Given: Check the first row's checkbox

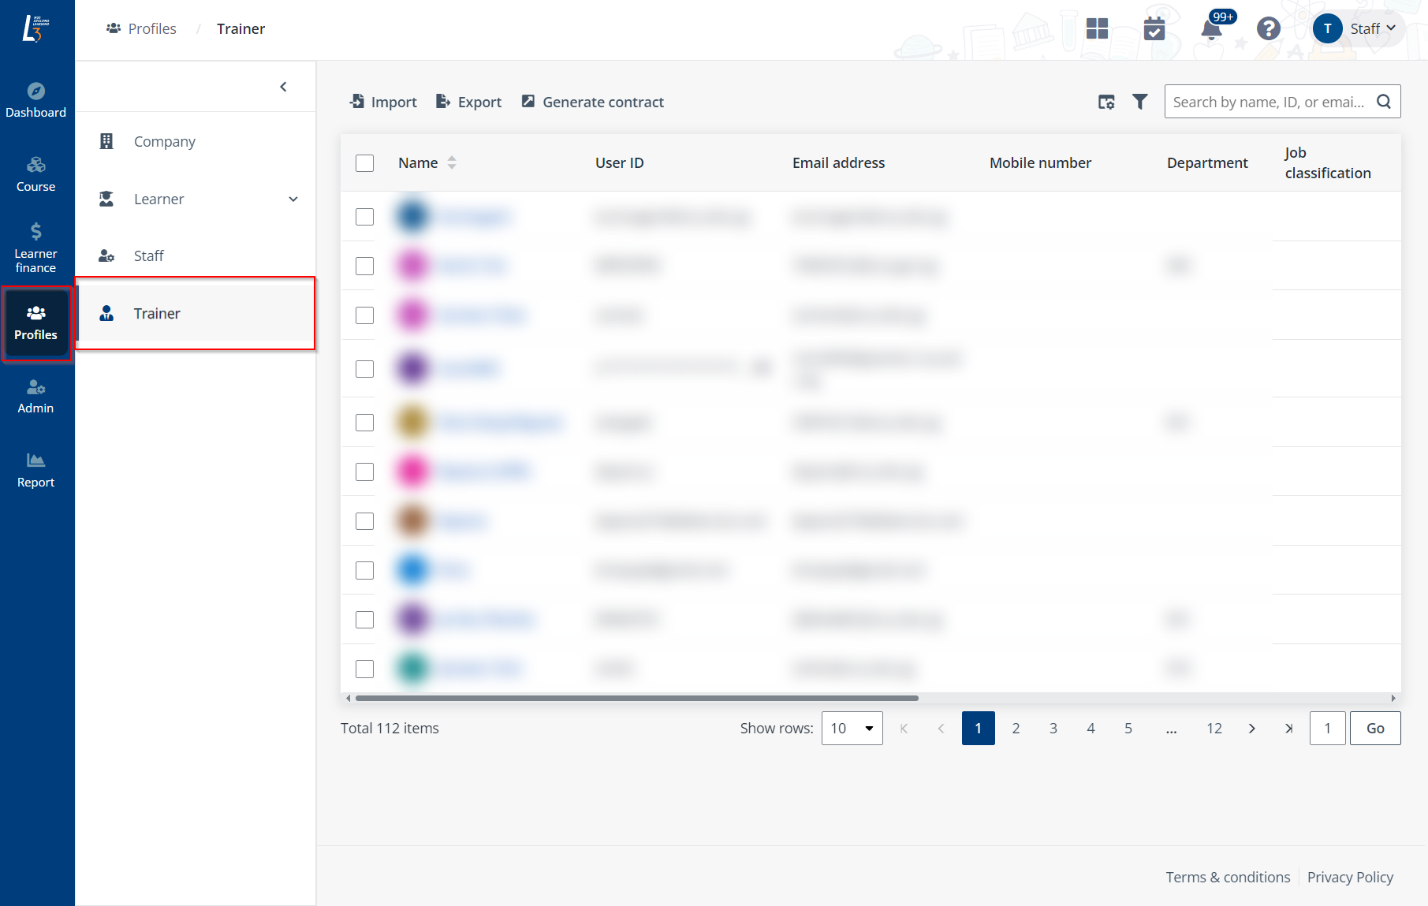Looking at the screenshot, I should 365,217.
